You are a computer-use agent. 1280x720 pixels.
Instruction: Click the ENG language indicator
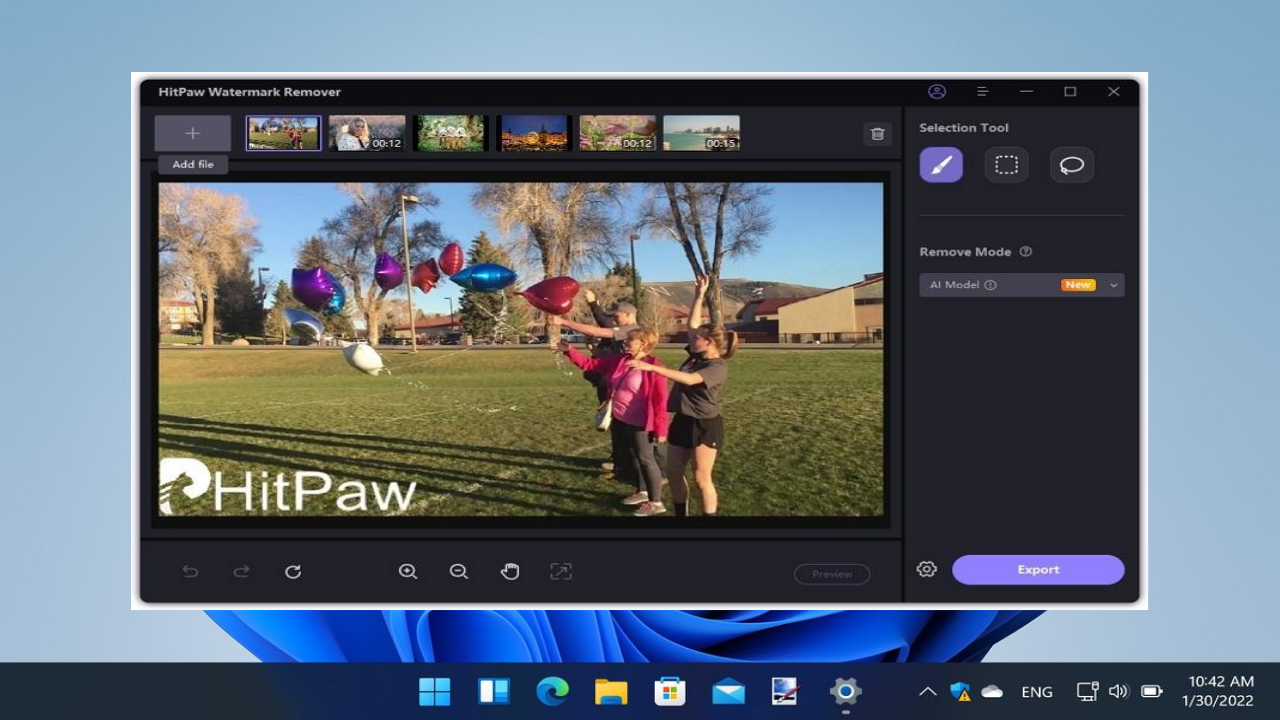(x=1037, y=692)
